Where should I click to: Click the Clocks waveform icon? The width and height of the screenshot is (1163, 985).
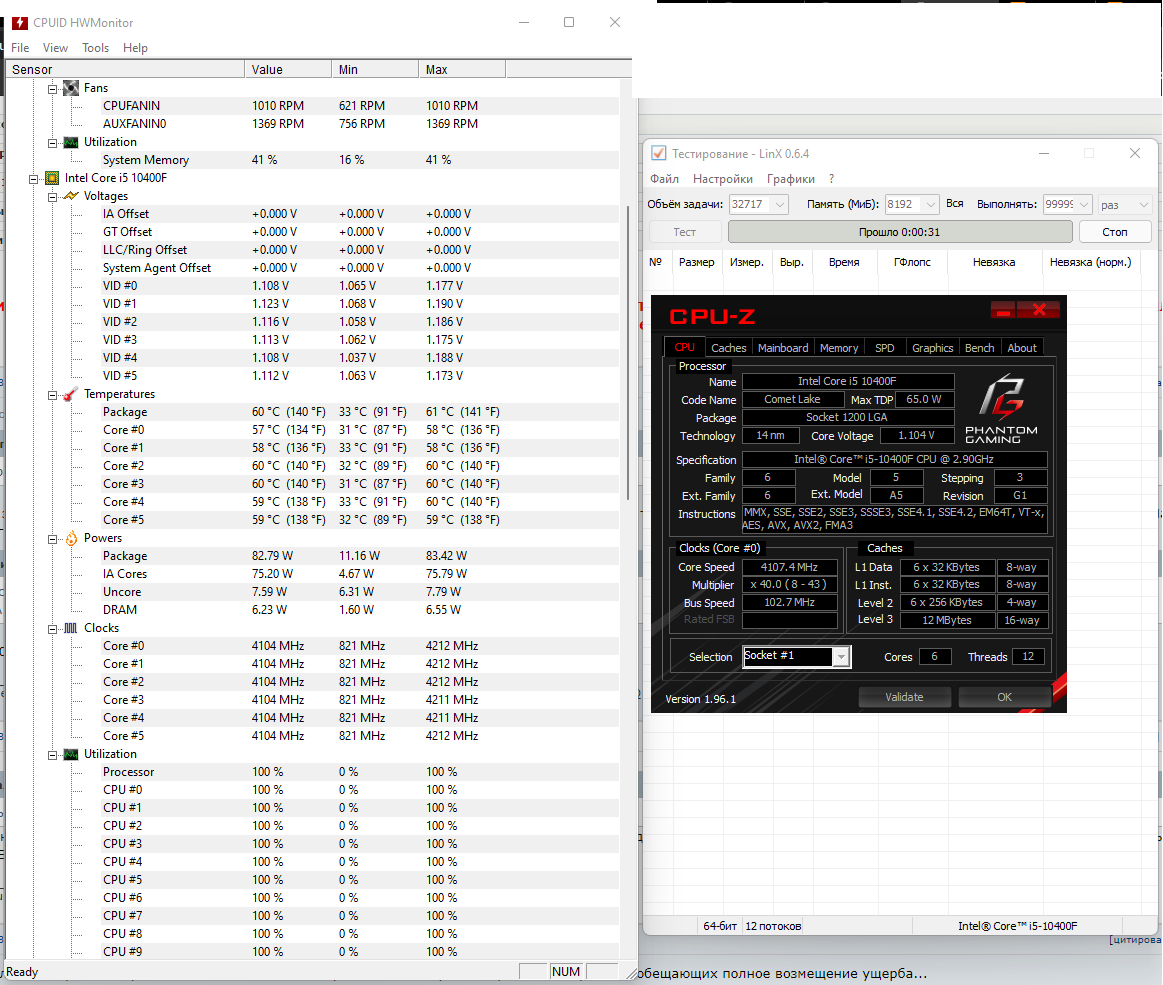coord(71,627)
